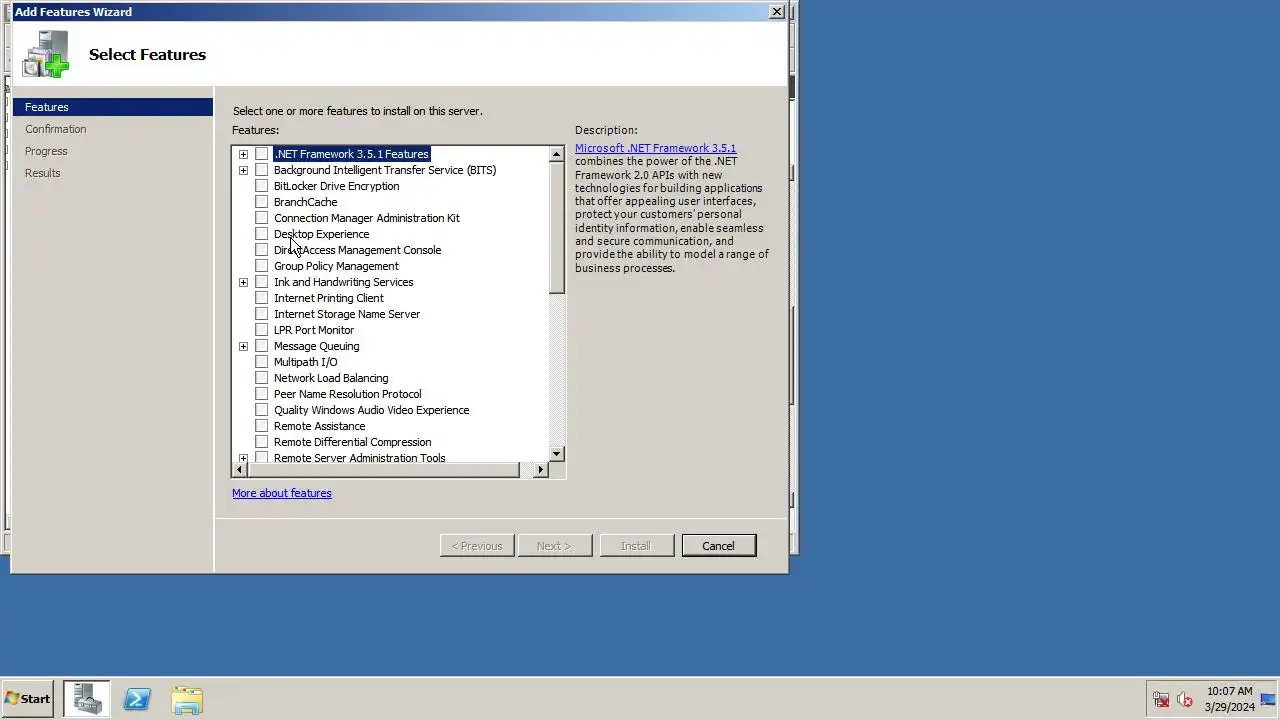Select Multipath I/O feature label
This screenshot has height=720, width=1280.
[x=305, y=362]
